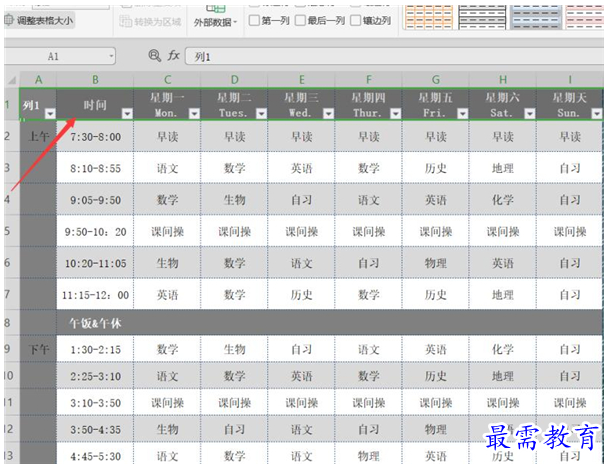Click the 转换为区域 button label
This screenshot has width=607, height=469.
coord(158,22)
